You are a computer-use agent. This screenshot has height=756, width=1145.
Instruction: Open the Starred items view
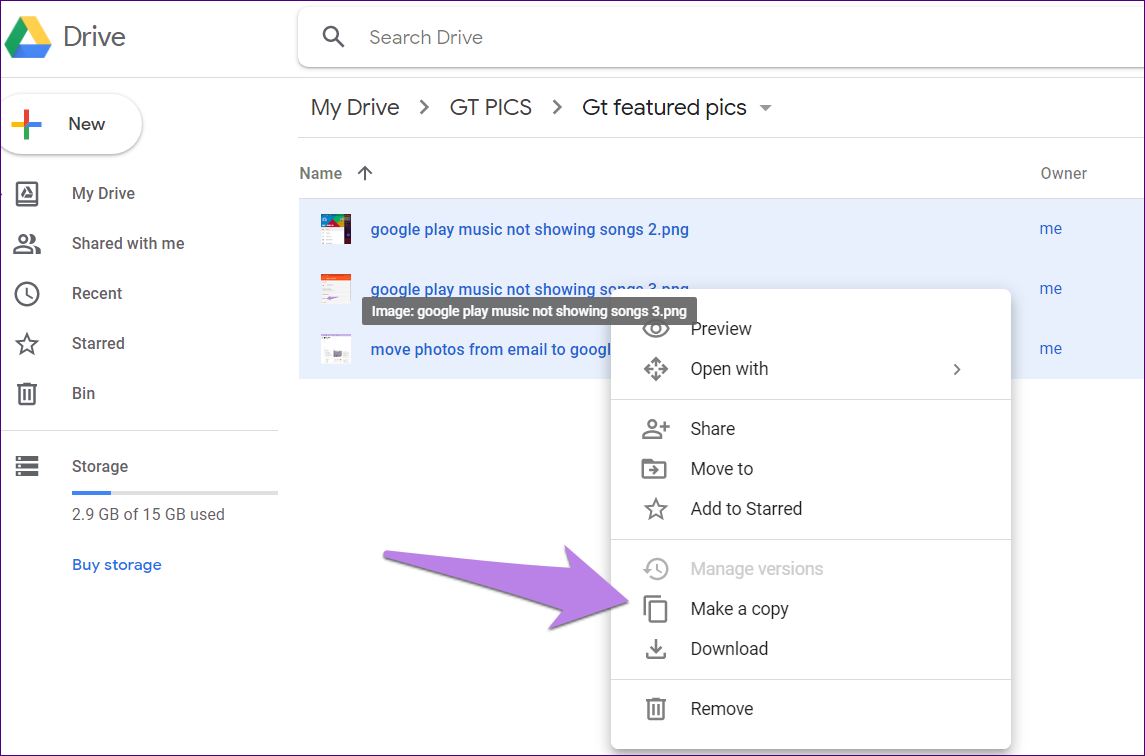coord(98,343)
